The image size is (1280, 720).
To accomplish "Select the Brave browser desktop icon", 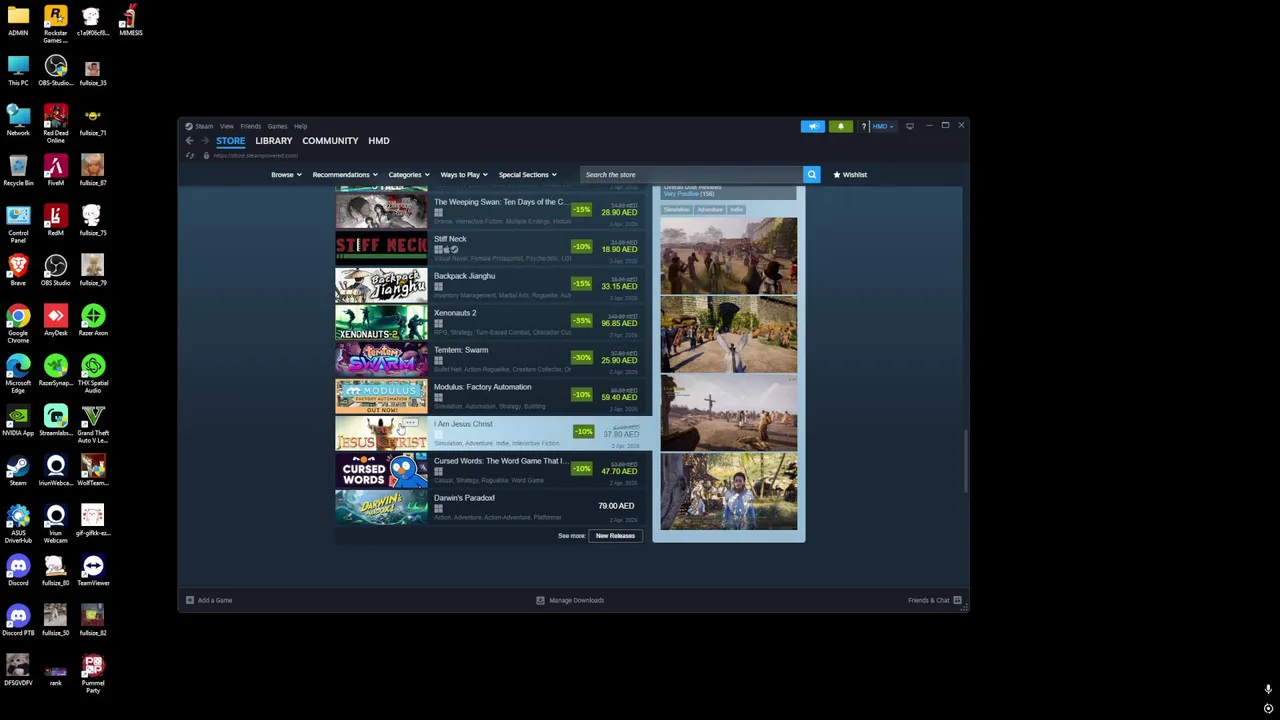I will coord(18,271).
